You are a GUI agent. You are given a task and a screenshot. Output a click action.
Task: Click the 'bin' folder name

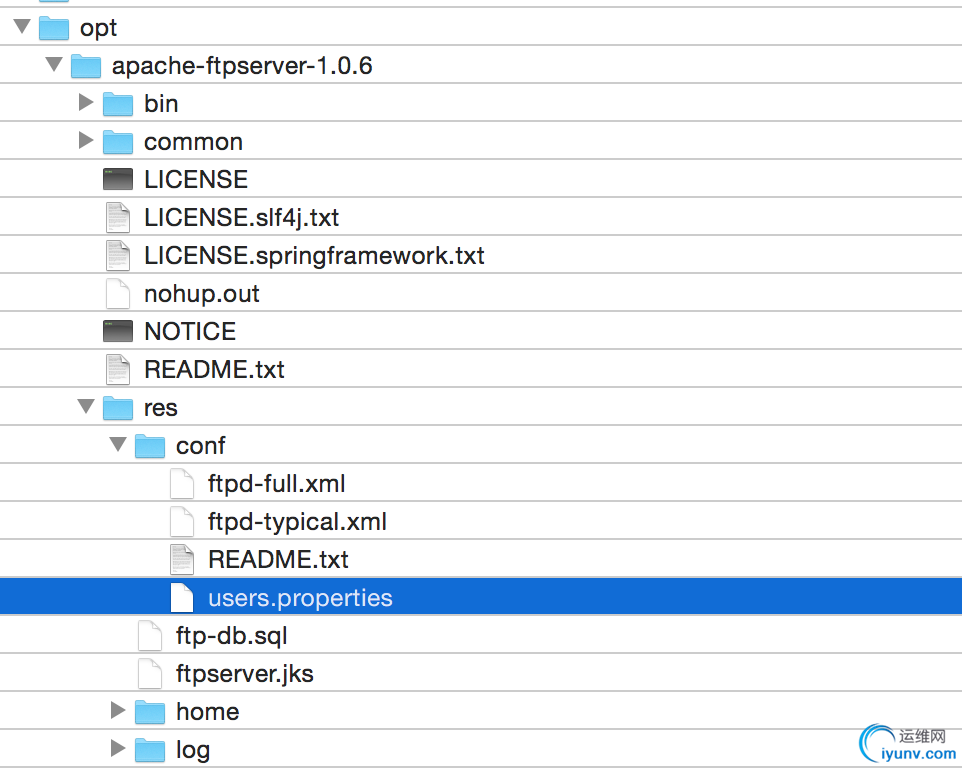click(x=161, y=104)
